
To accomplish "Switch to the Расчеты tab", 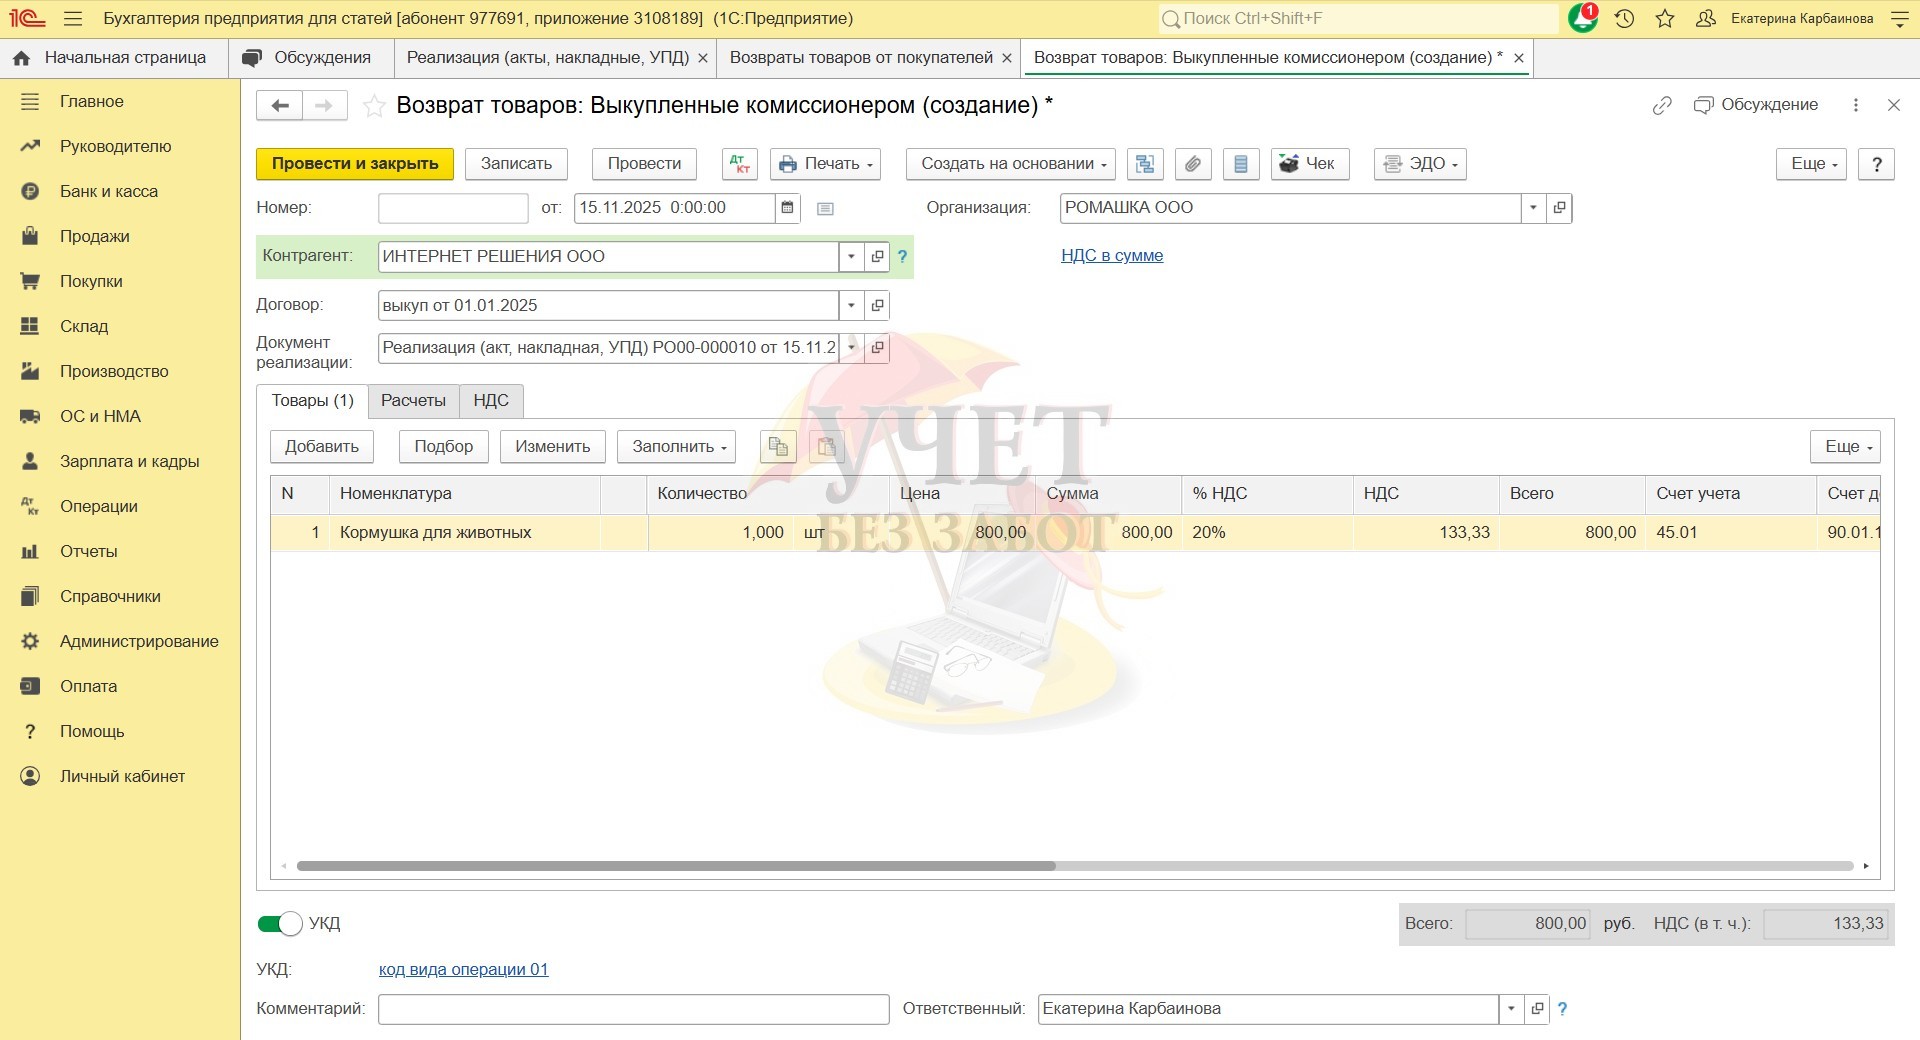I will tap(413, 401).
